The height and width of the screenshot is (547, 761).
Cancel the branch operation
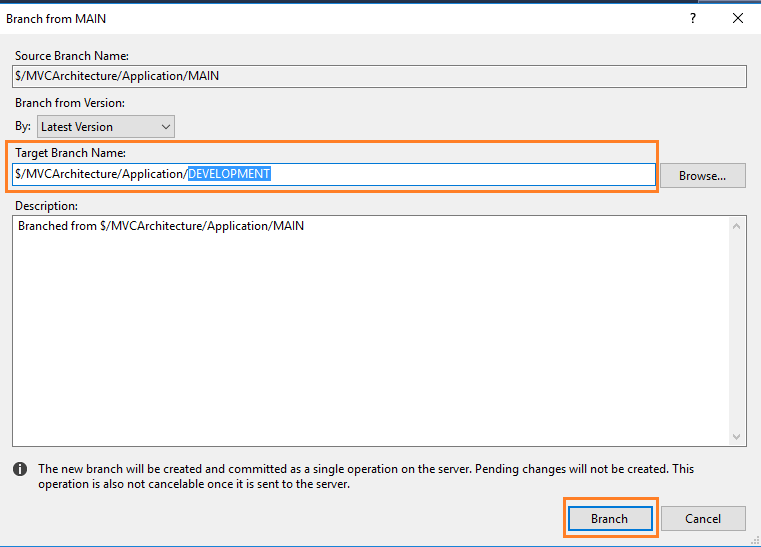[x=703, y=518]
